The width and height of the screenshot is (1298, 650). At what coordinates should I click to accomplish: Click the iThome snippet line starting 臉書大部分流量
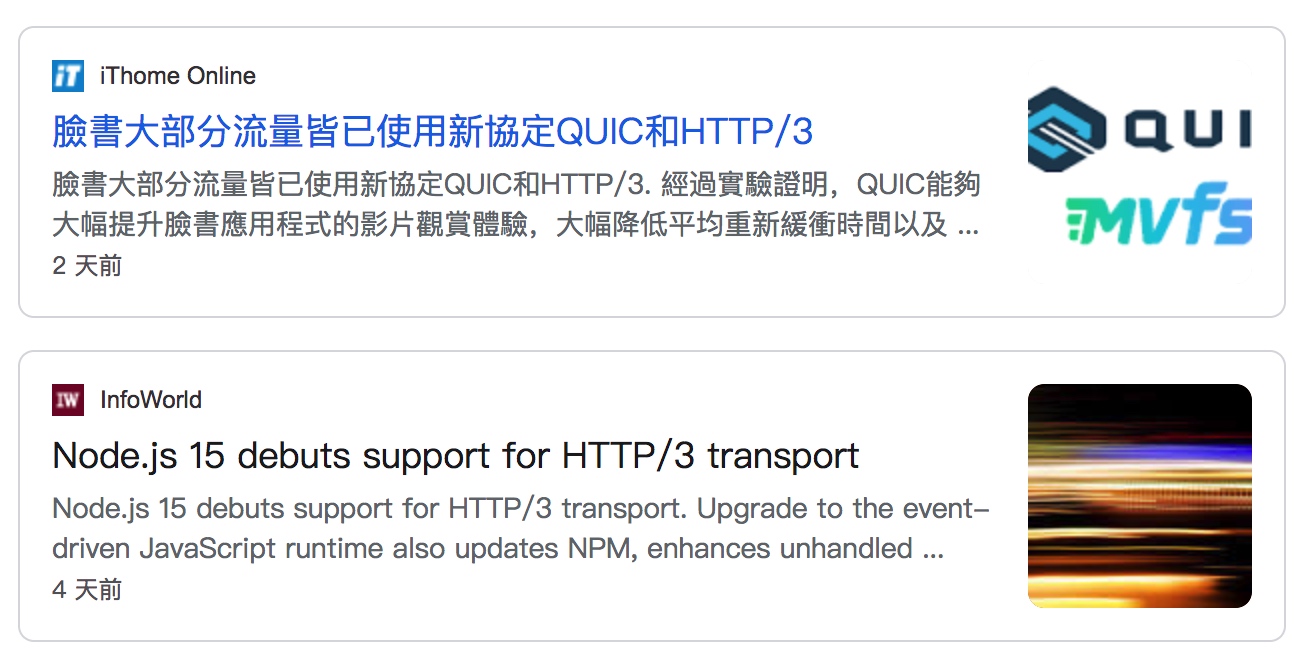coord(516,185)
